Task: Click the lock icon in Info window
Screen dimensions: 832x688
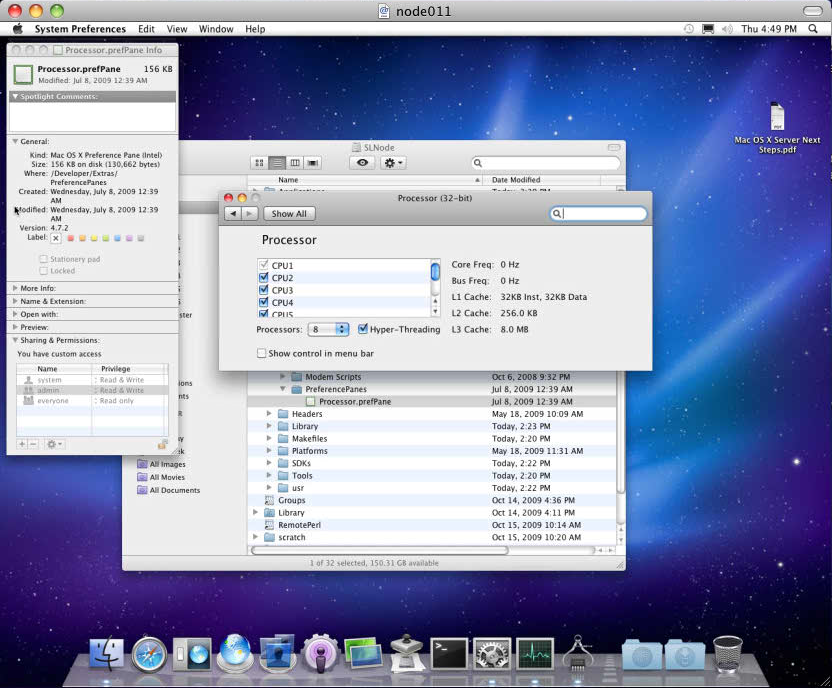Action: 162,444
